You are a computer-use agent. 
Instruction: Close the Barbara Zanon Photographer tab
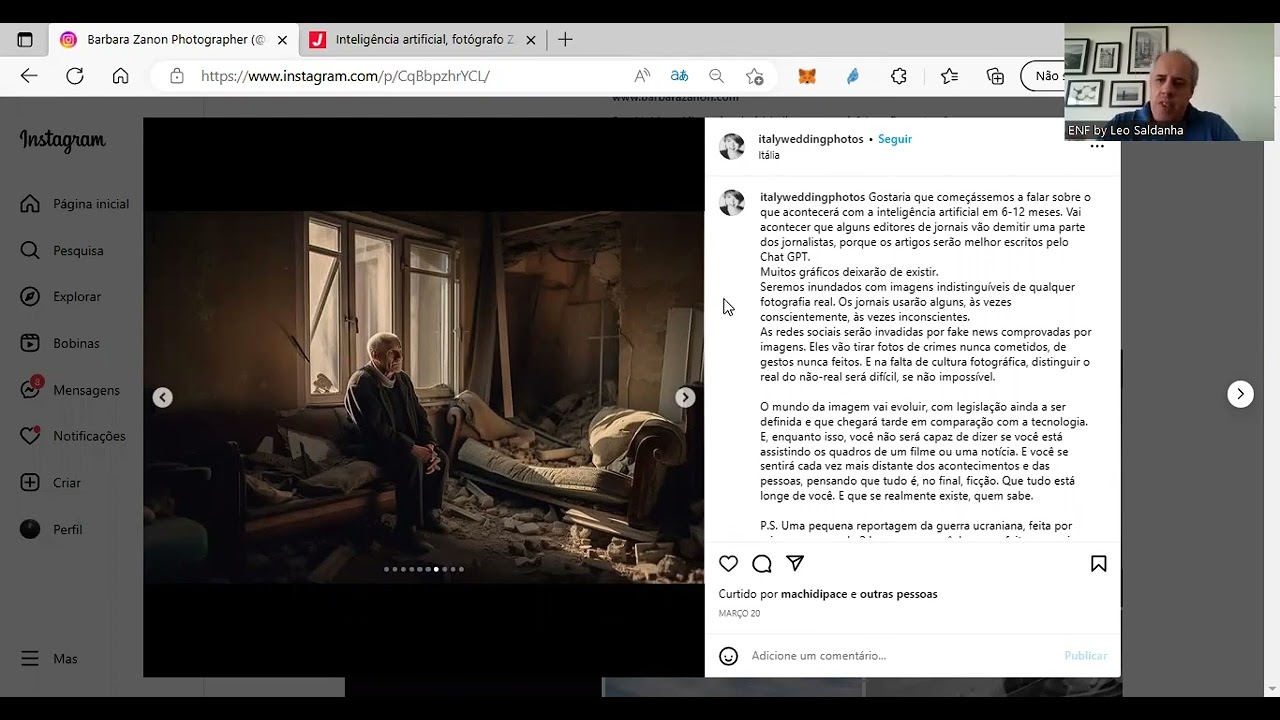[282, 40]
